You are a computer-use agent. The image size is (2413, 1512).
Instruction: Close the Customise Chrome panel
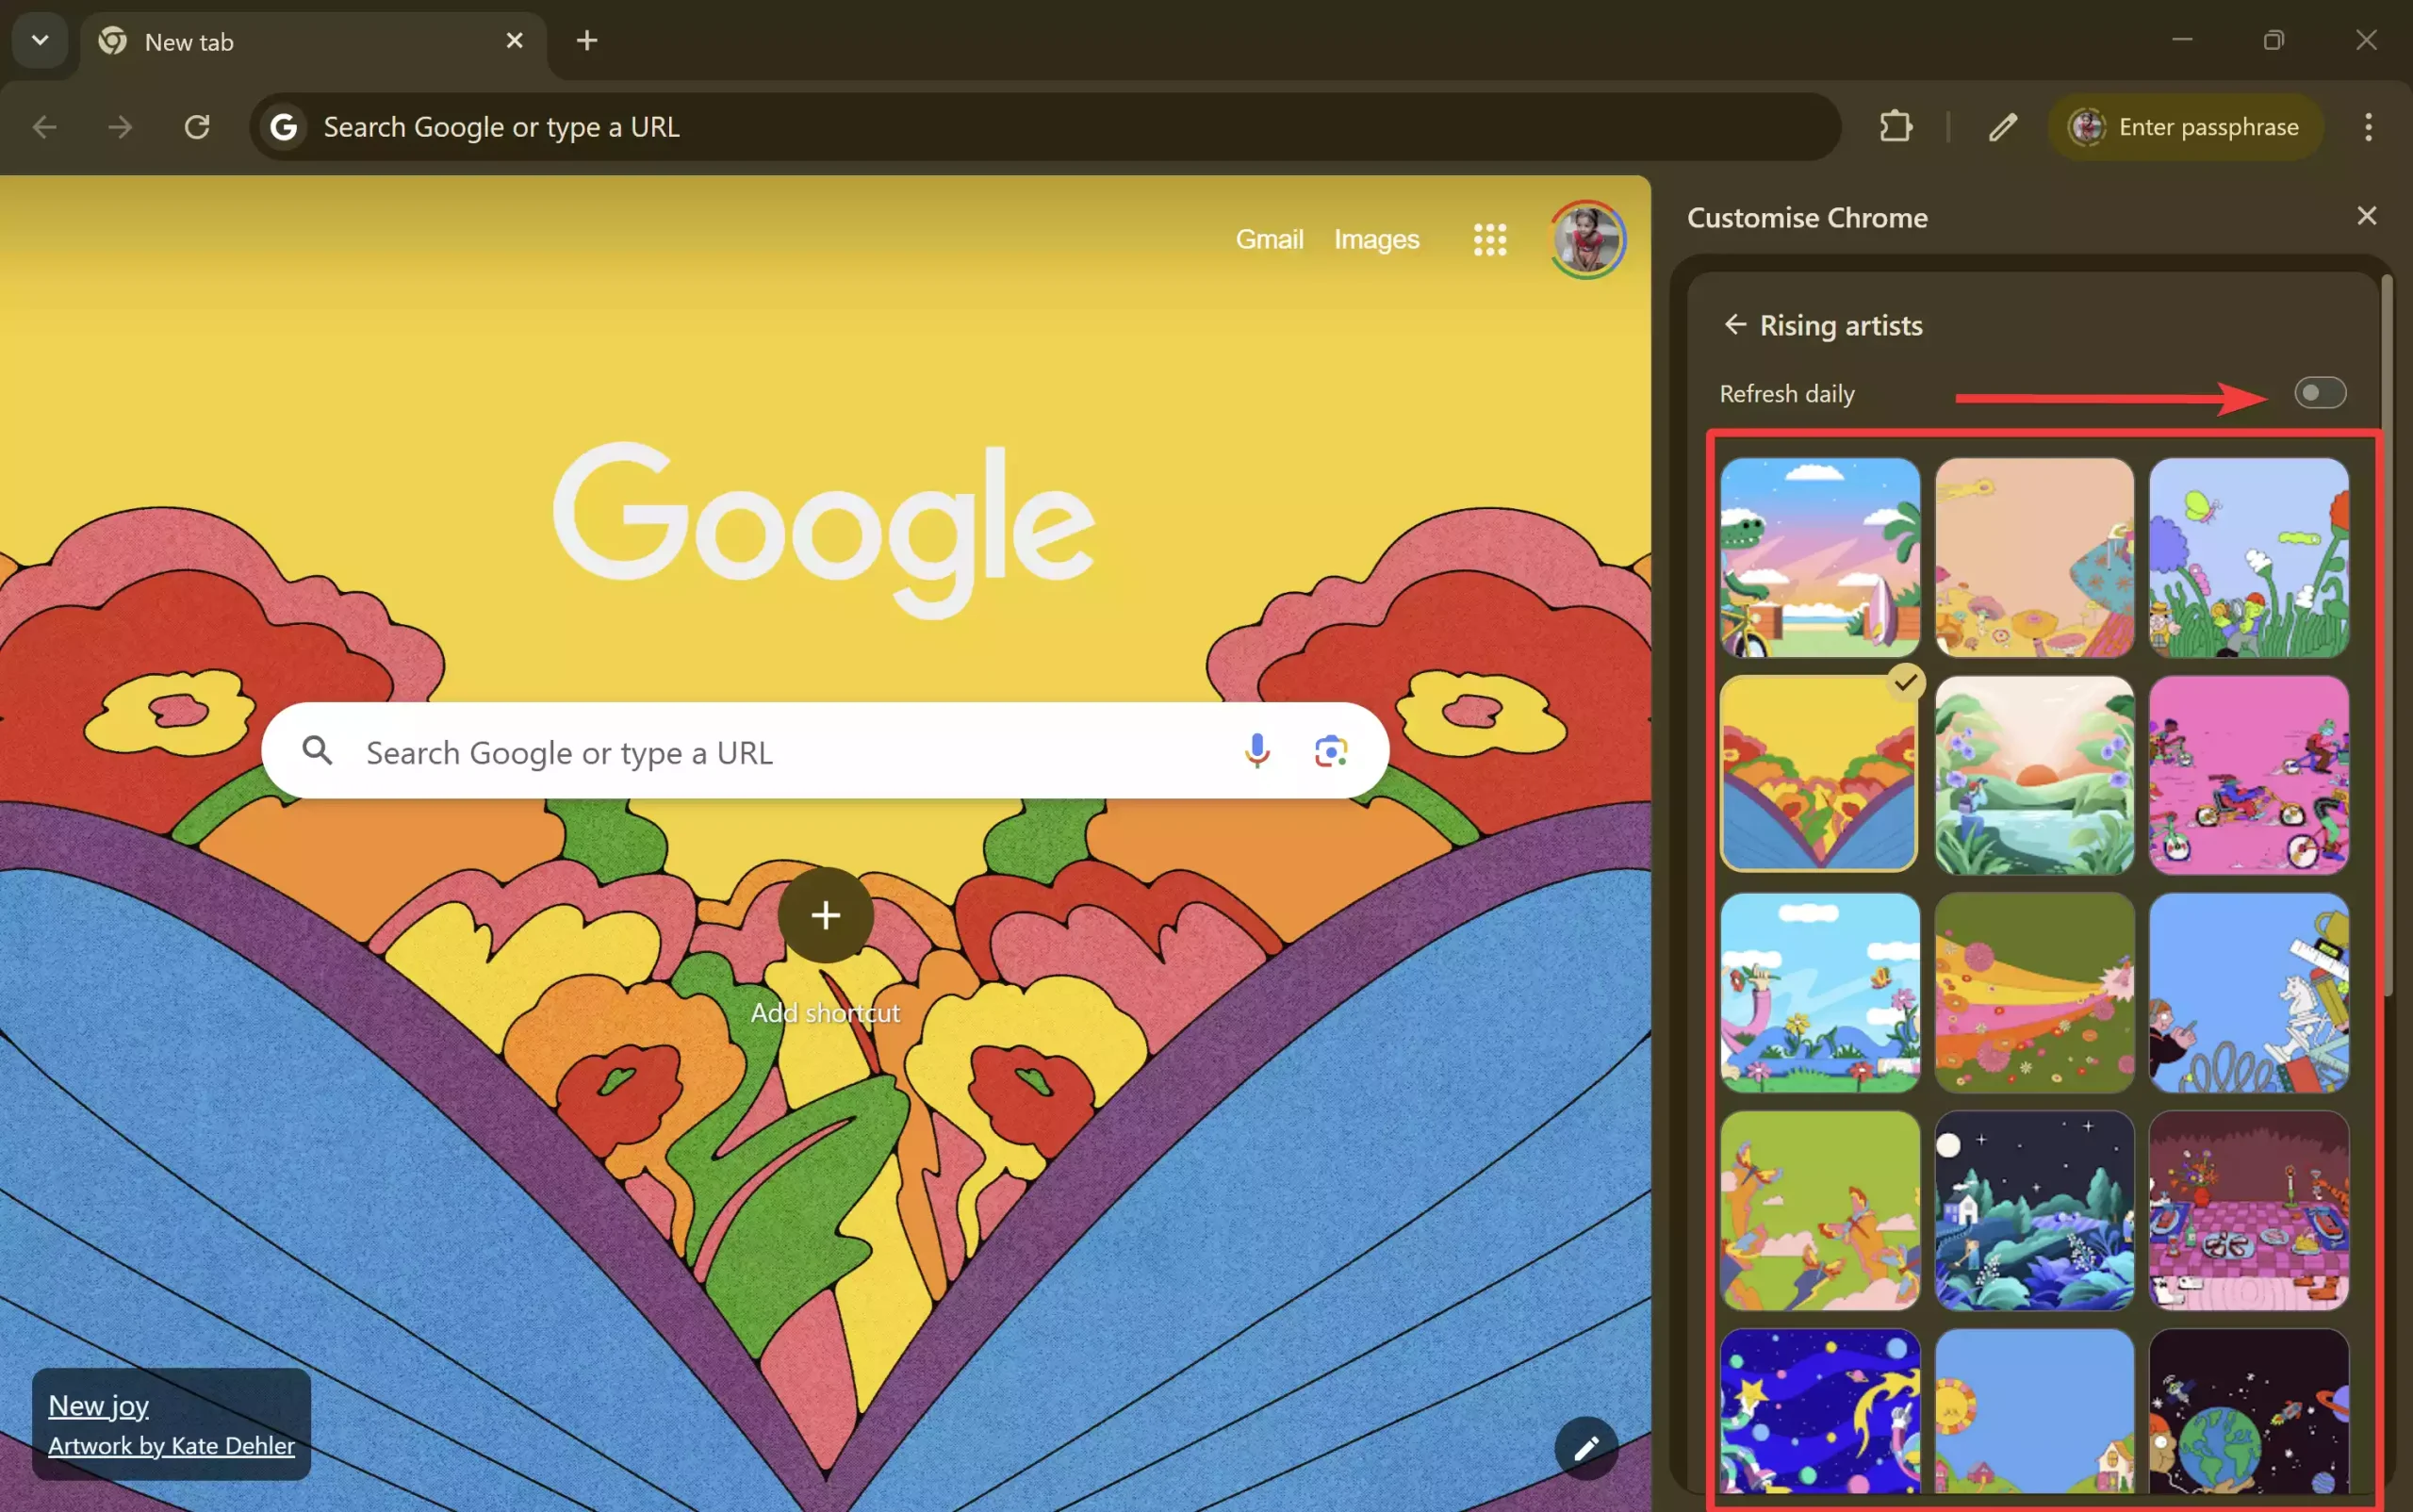[2366, 215]
